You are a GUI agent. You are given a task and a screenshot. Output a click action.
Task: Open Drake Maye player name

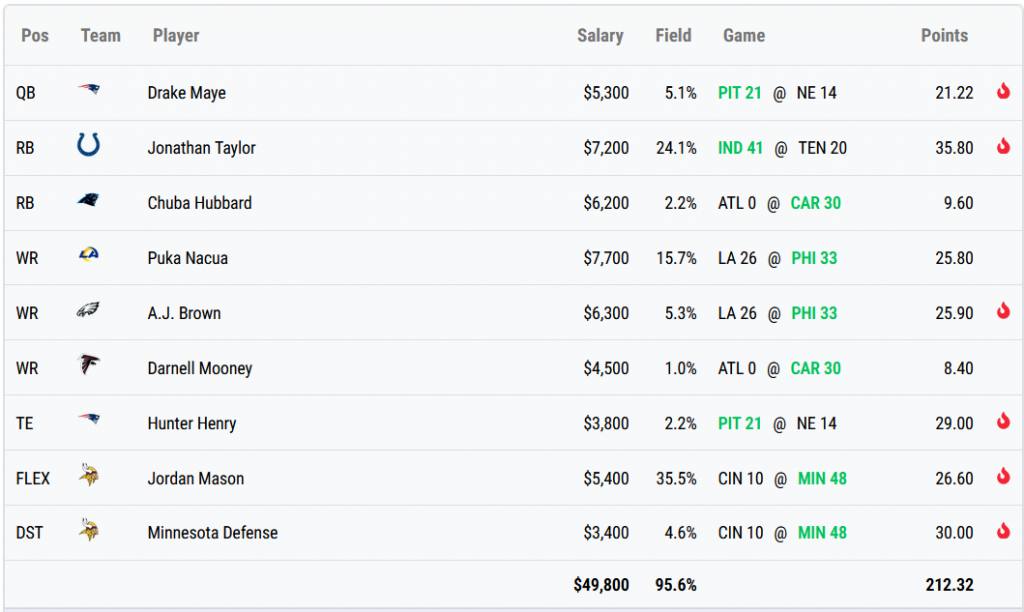[x=187, y=93]
